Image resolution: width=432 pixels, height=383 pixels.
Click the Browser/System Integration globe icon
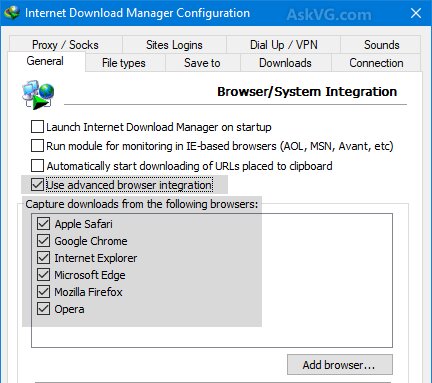[38, 95]
